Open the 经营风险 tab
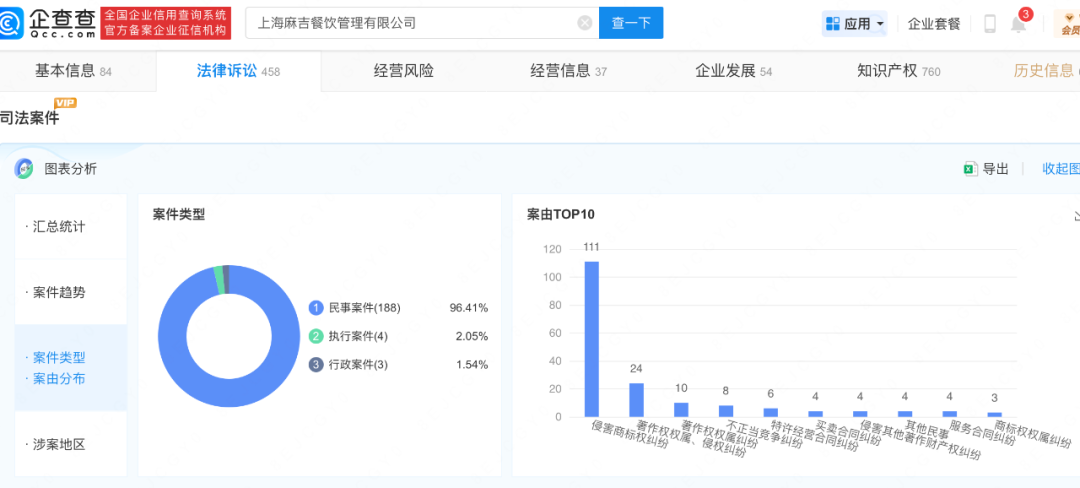 [403, 71]
